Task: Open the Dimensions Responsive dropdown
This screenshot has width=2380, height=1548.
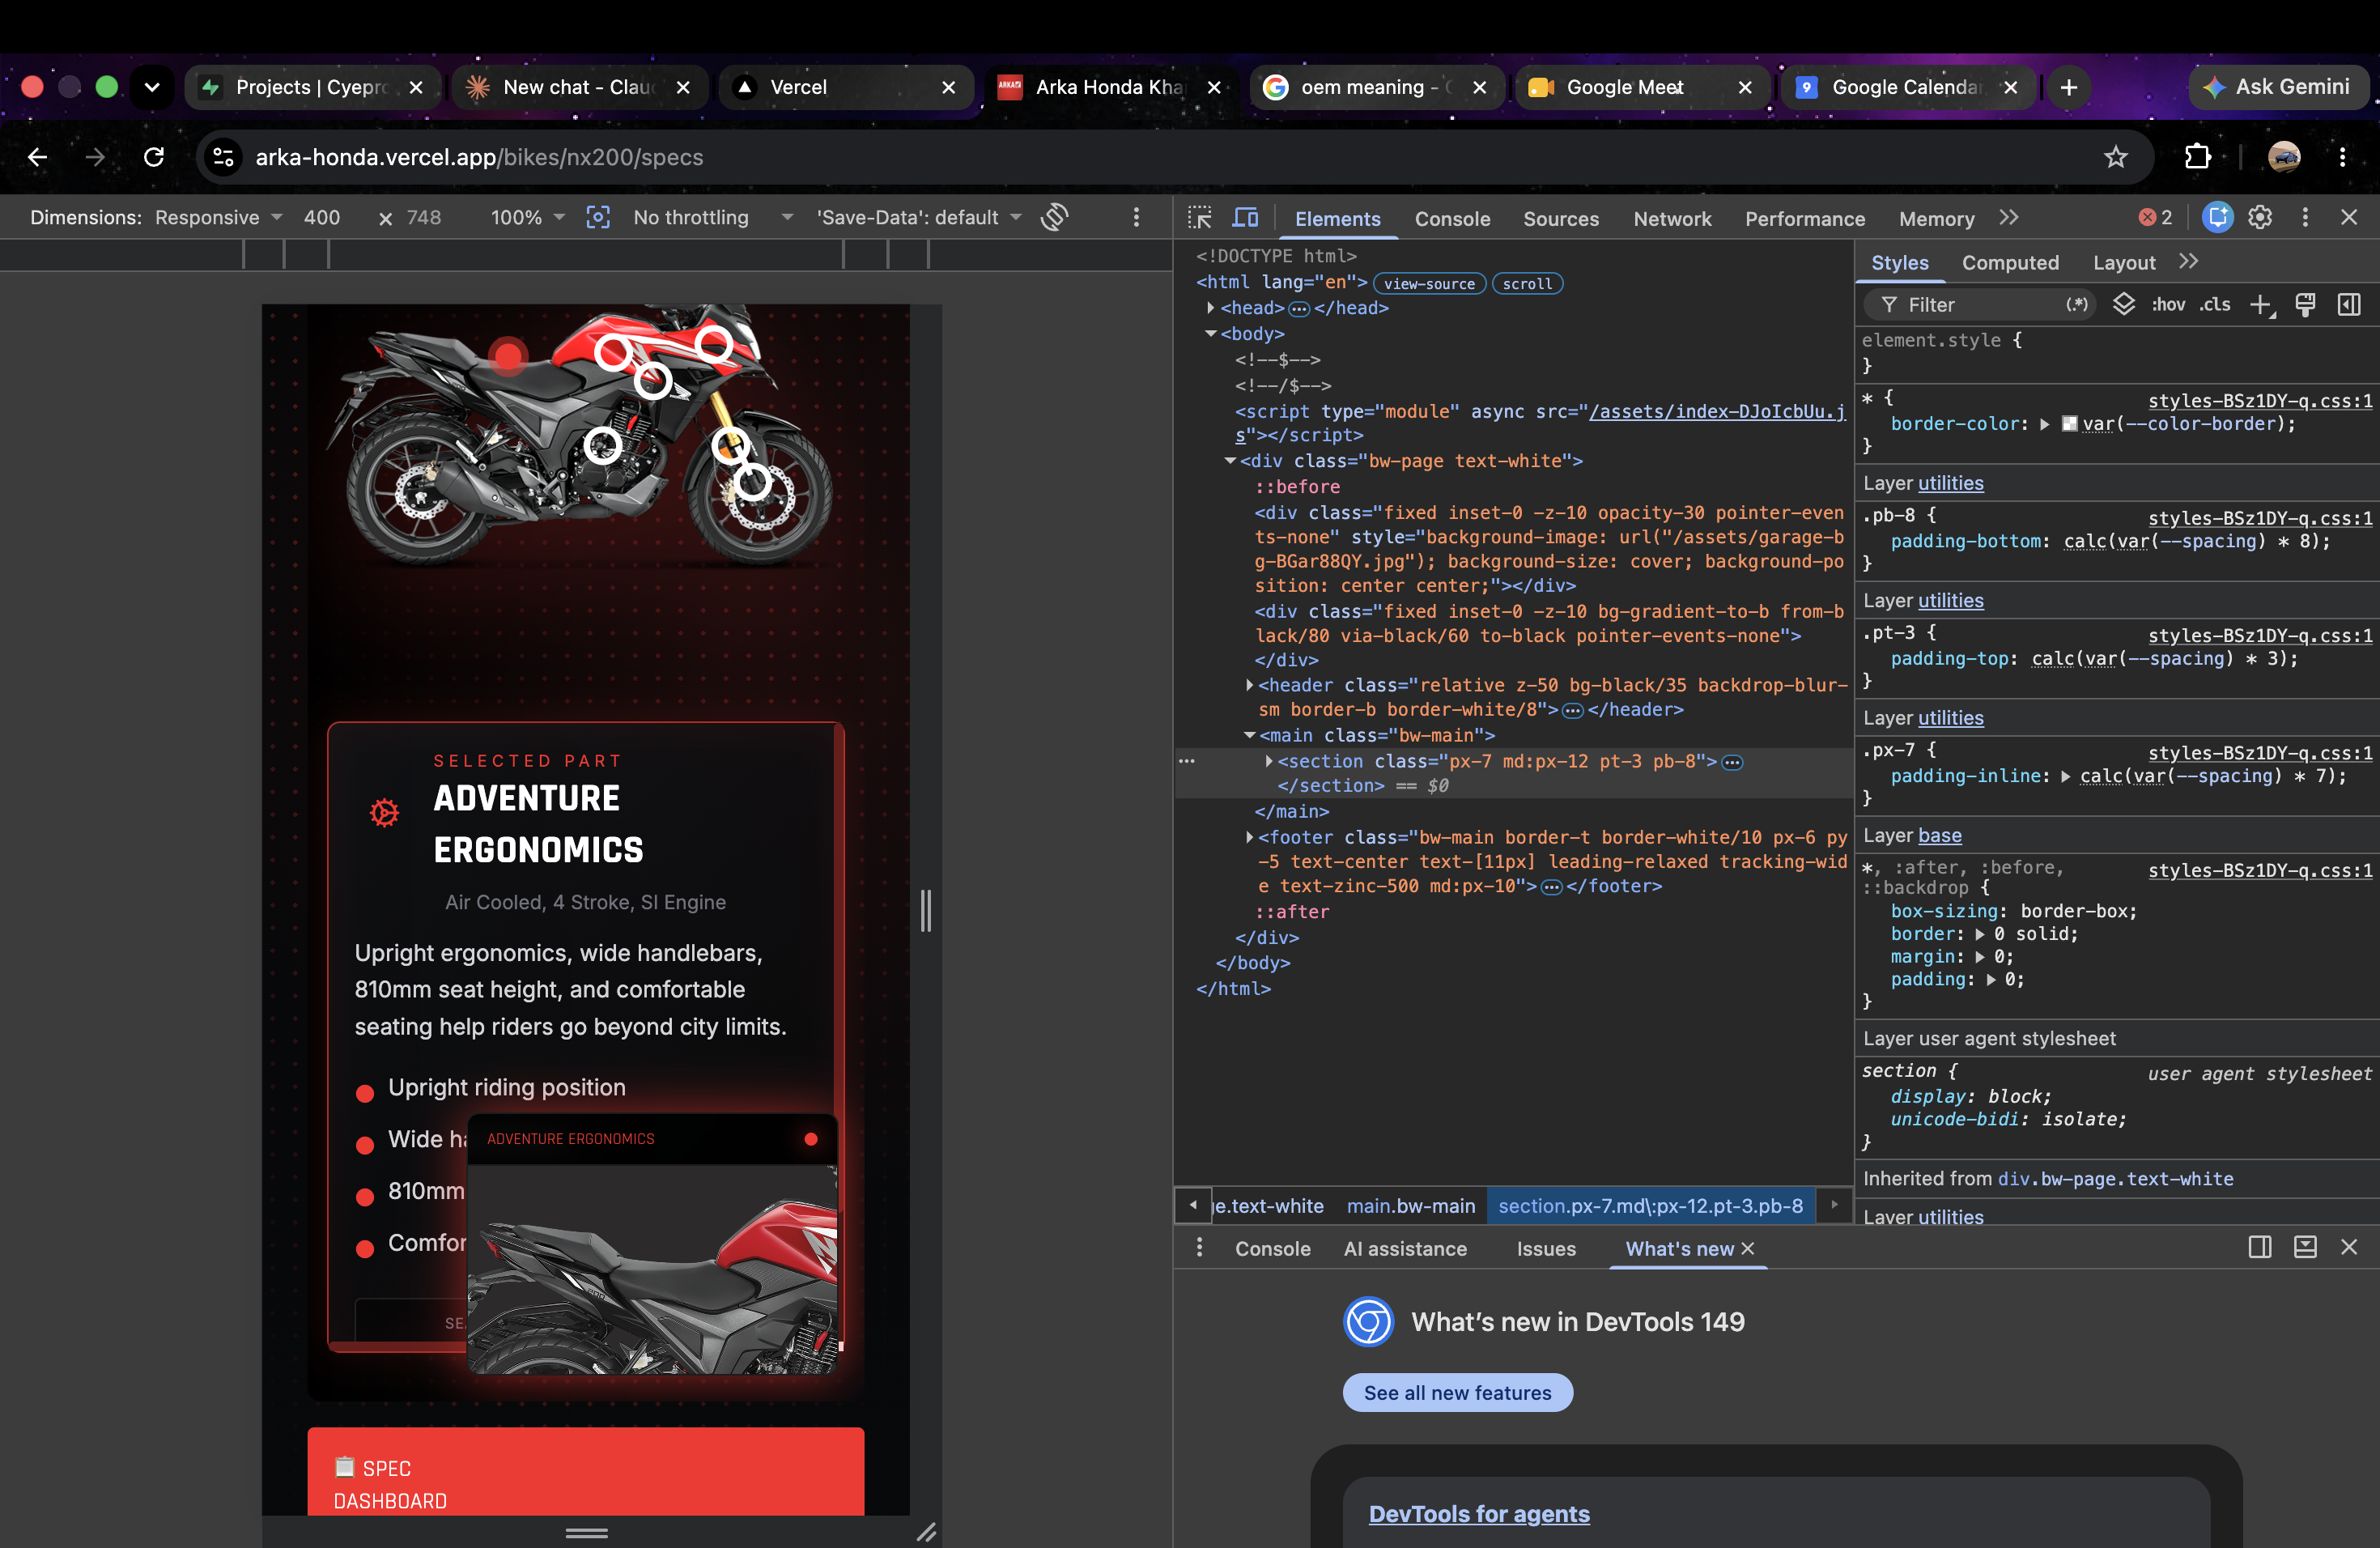Action: 218,217
